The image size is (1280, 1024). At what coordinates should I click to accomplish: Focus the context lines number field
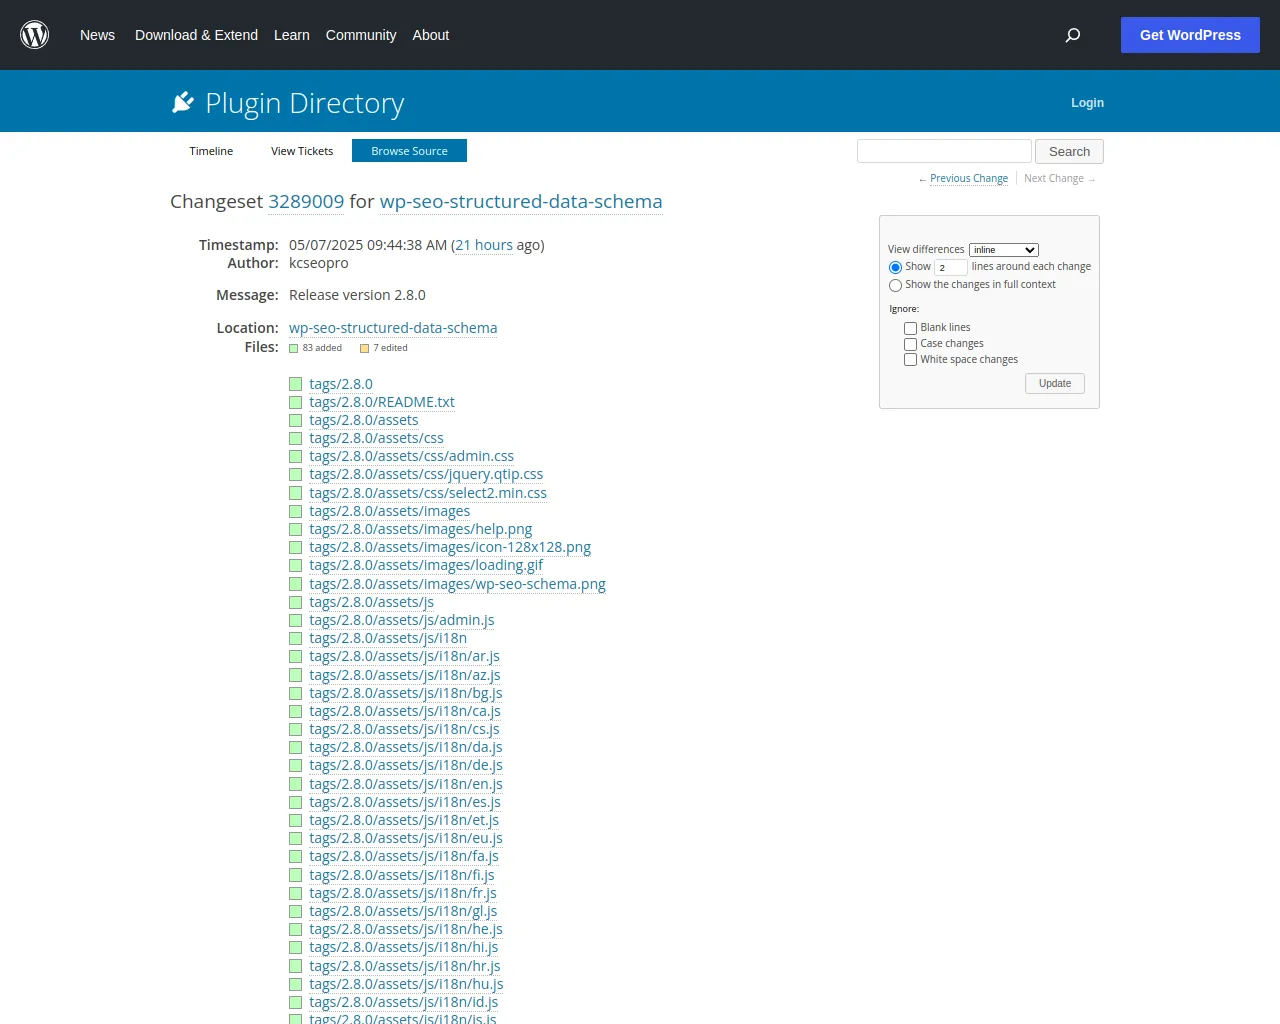pos(951,267)
